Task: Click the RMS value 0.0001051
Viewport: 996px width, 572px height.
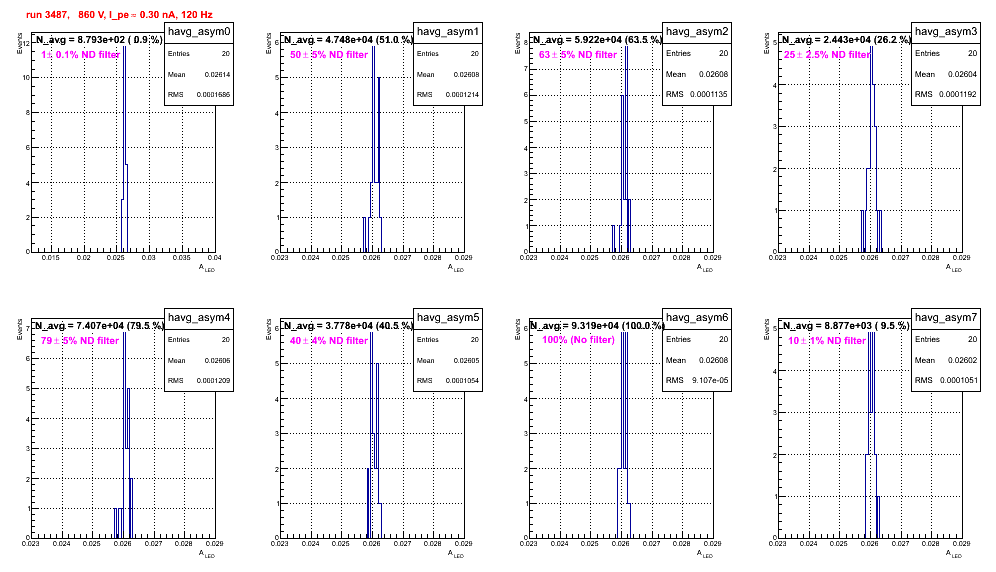Action: 958,380
